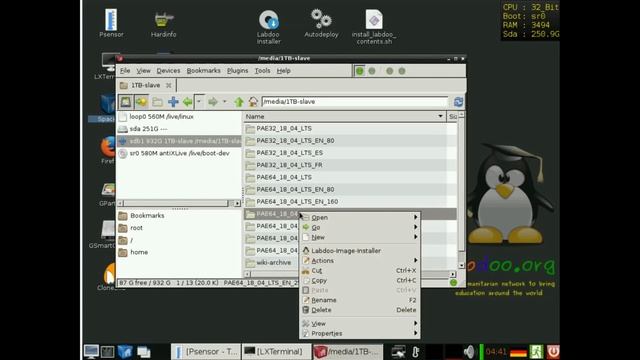640x360 pixels.
Task: Click the path field /media/1TB-slave
Action: pos(354,102)
